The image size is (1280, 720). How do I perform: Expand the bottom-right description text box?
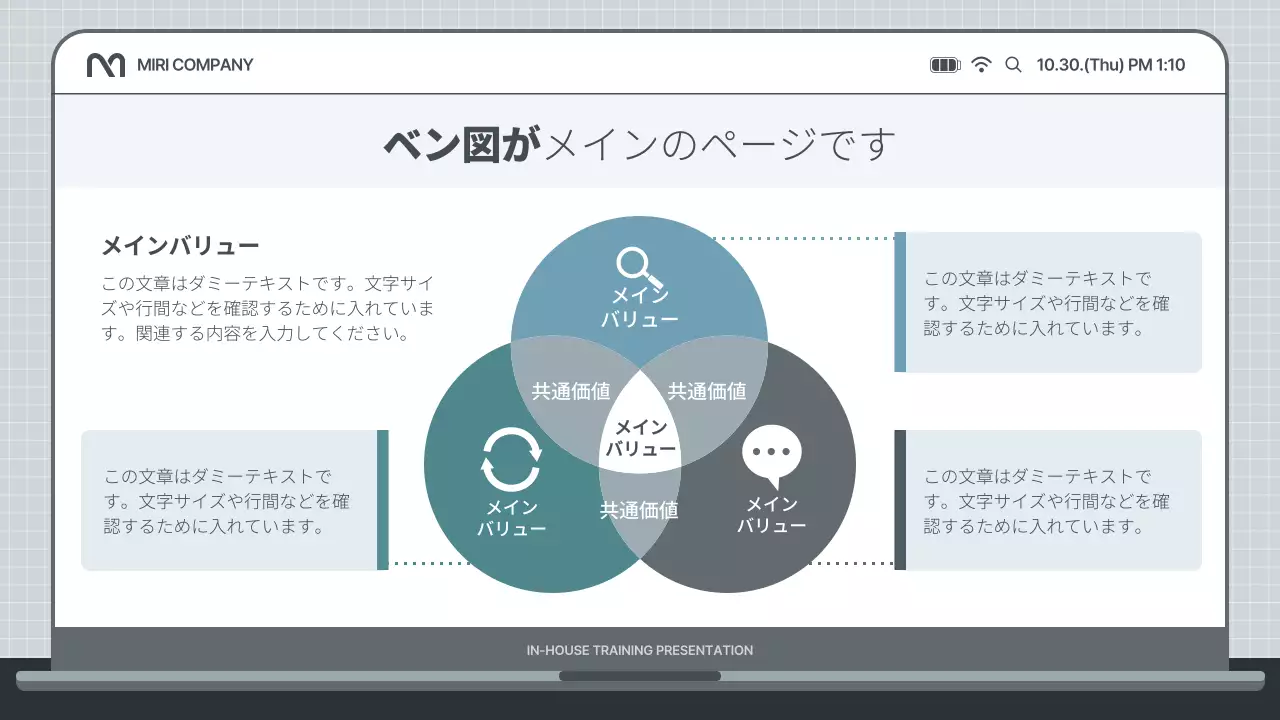pos(1050,500)
